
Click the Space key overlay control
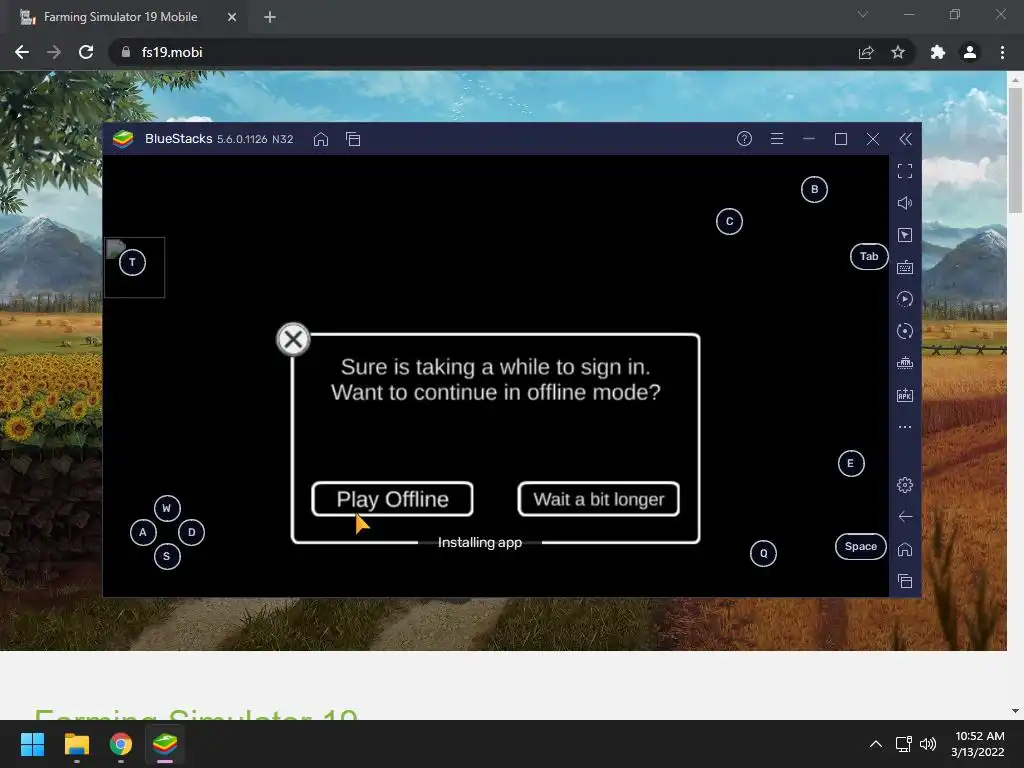pos(861,547)
